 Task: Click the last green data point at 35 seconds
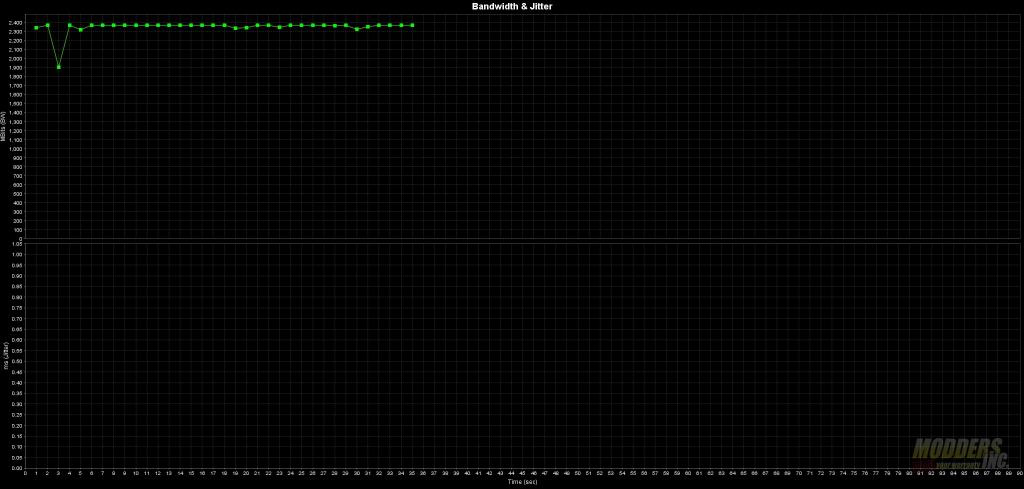pos(412,25)
